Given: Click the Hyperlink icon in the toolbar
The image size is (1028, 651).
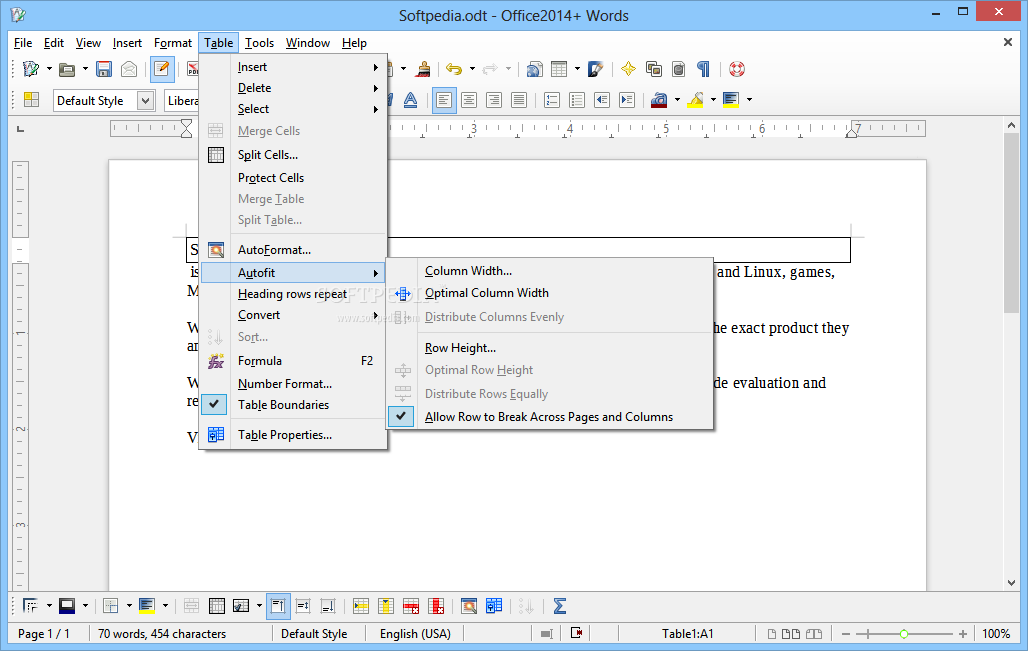Looking at the screenshot, I should [534, 69].
